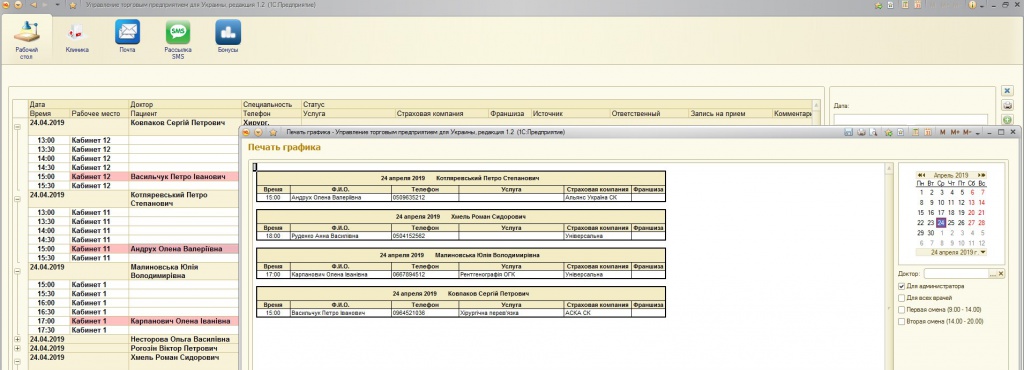The image size is (1024, 370).
Task: Open the Почта mail section
Action: (127, 38)
